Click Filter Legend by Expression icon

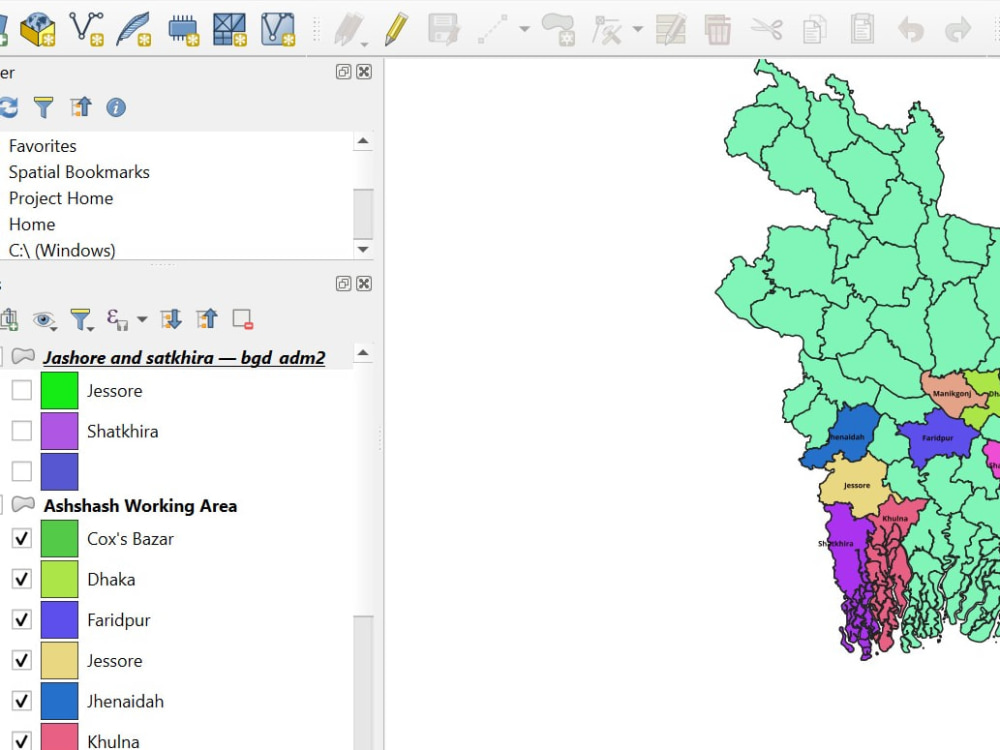coord(117,319)
